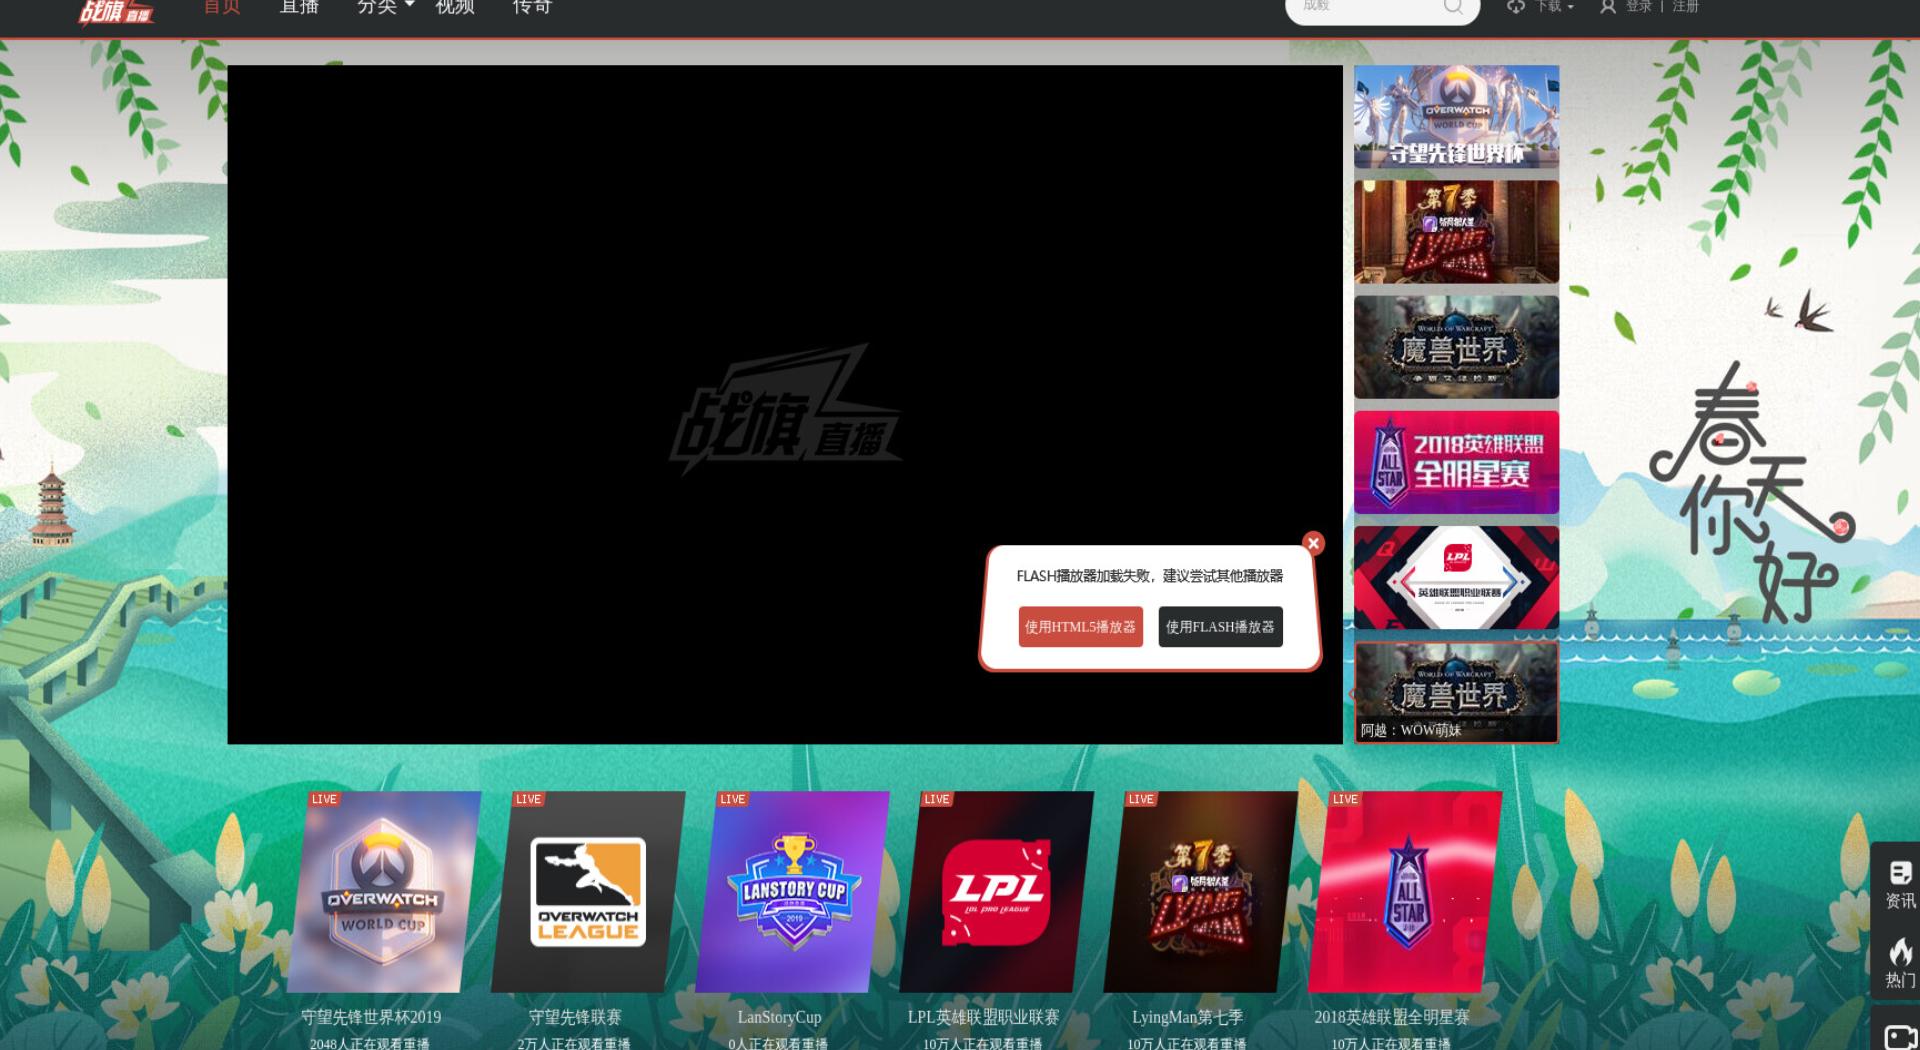Open the 直播 live menu item

[x=299, y=7]
